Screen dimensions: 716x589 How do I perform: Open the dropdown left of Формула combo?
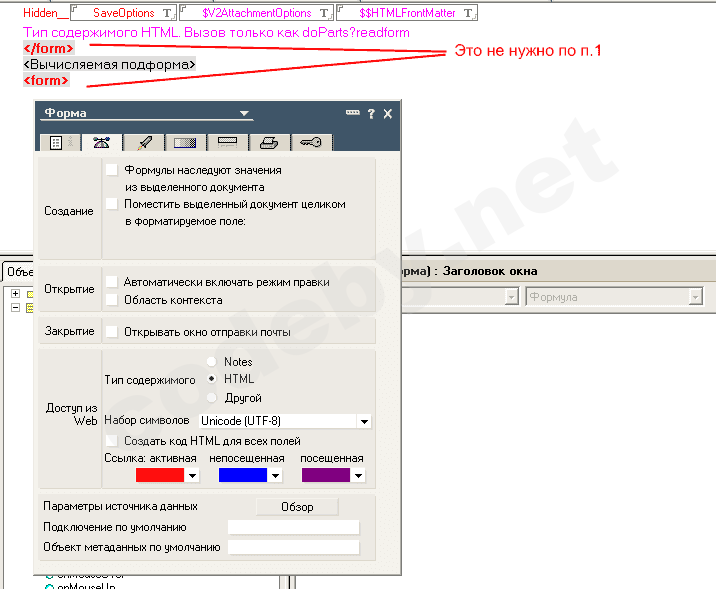point(511,297)
